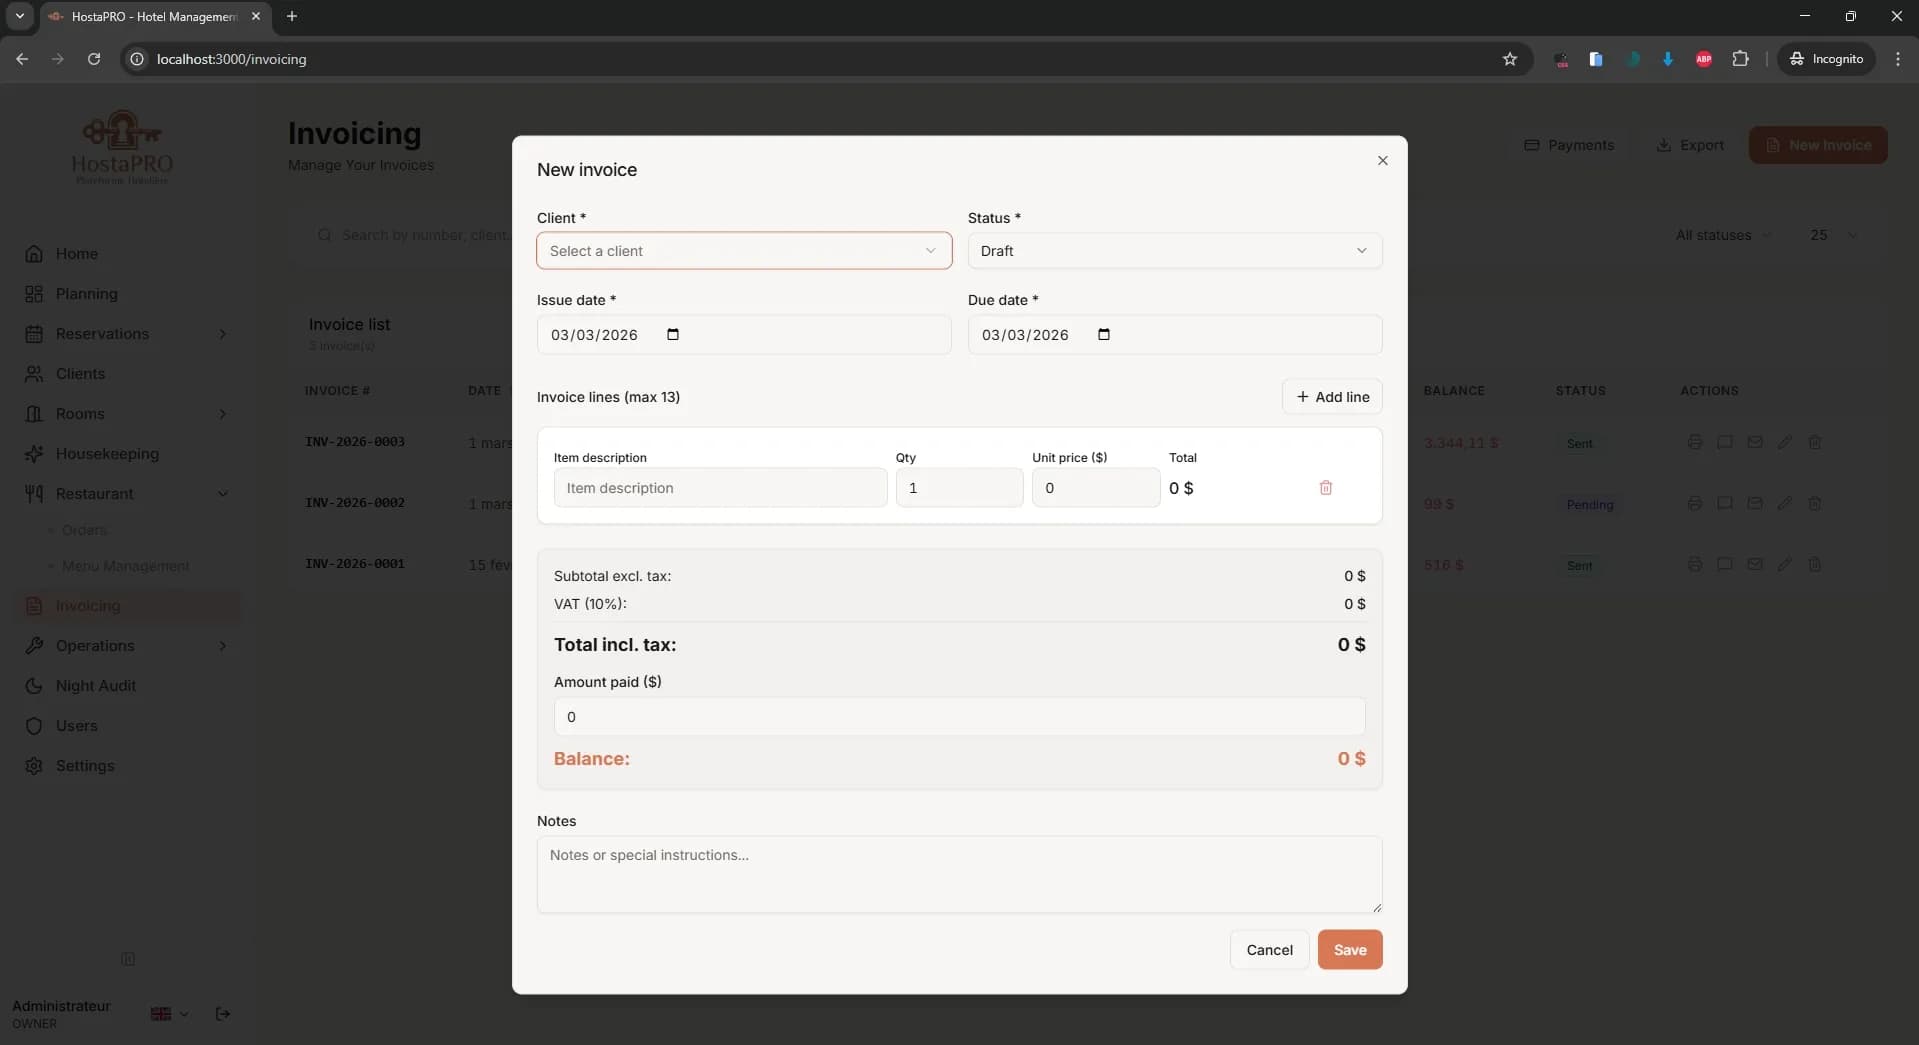
Task: Remove the invoice line using its trash icon
Action: pyautogui.click(x=1326, y=488)
